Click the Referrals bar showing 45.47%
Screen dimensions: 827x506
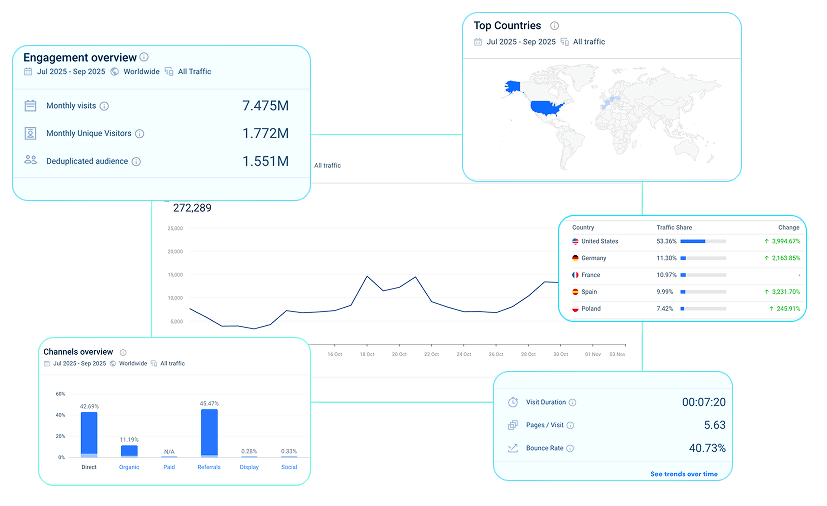(x=209, y=433)
